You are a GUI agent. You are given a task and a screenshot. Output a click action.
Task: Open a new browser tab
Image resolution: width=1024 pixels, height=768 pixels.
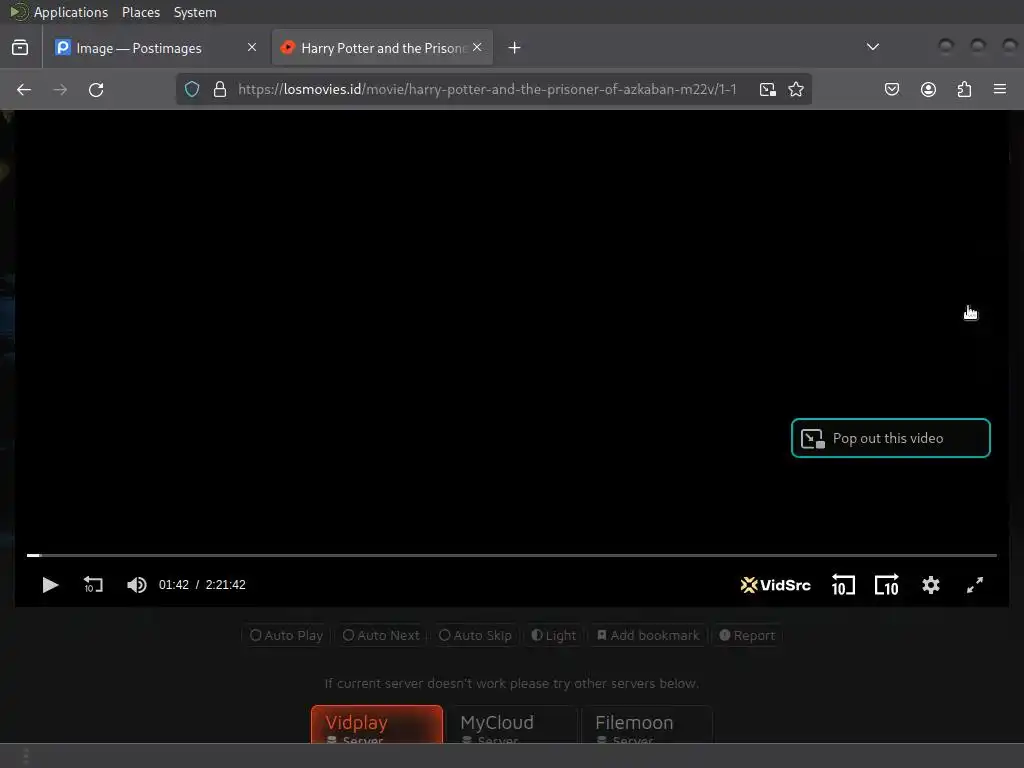pyautogui.click(x=514, y=48)
